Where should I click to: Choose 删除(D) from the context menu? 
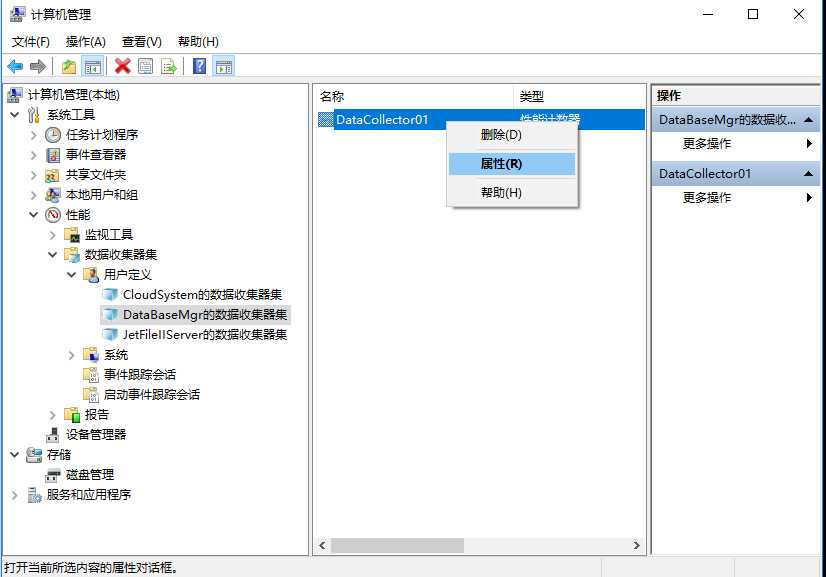[x=512, y=135]
